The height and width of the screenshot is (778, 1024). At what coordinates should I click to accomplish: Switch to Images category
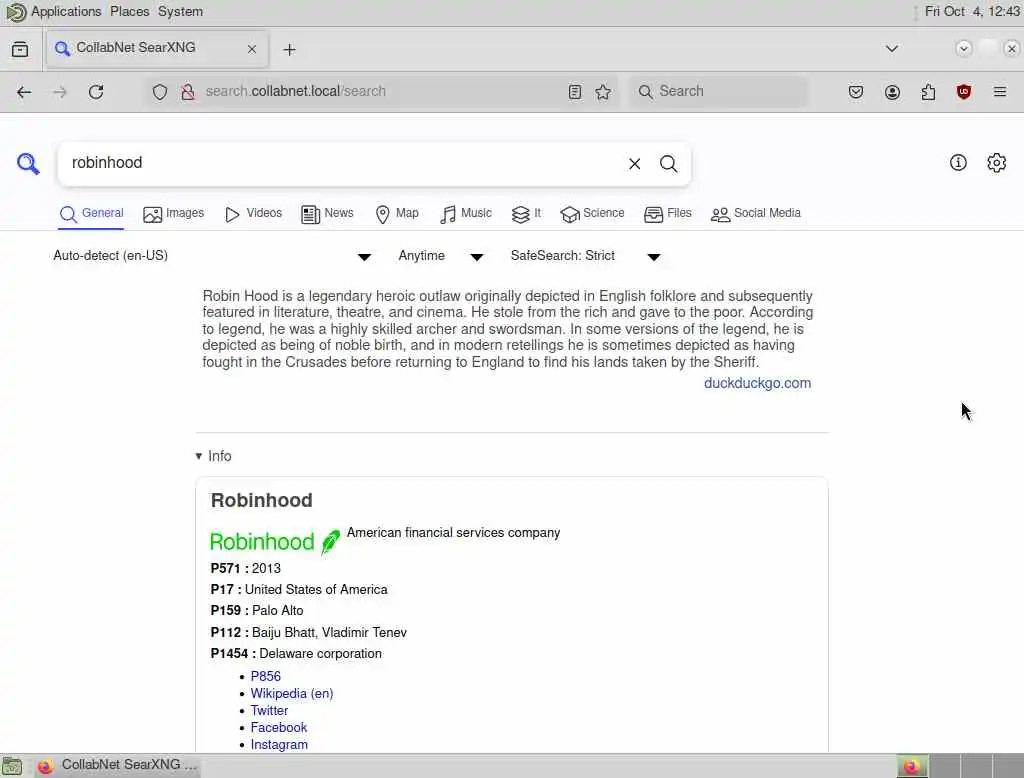point(174,214)
